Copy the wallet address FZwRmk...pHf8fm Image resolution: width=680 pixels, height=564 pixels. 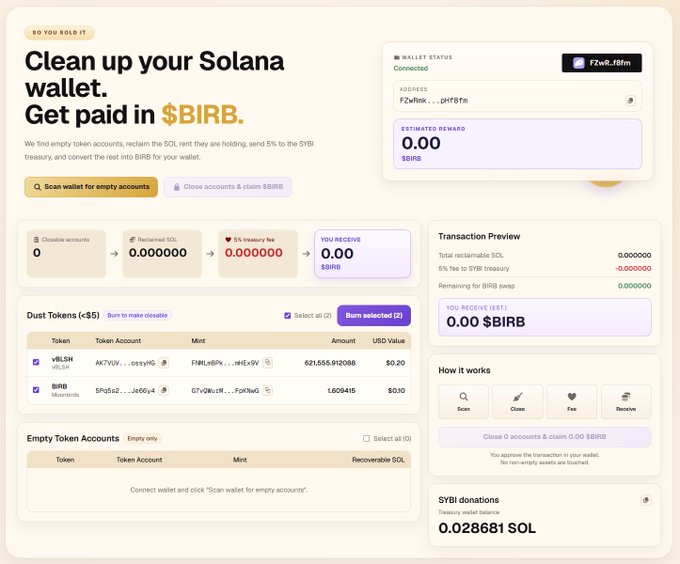[630, 101]
